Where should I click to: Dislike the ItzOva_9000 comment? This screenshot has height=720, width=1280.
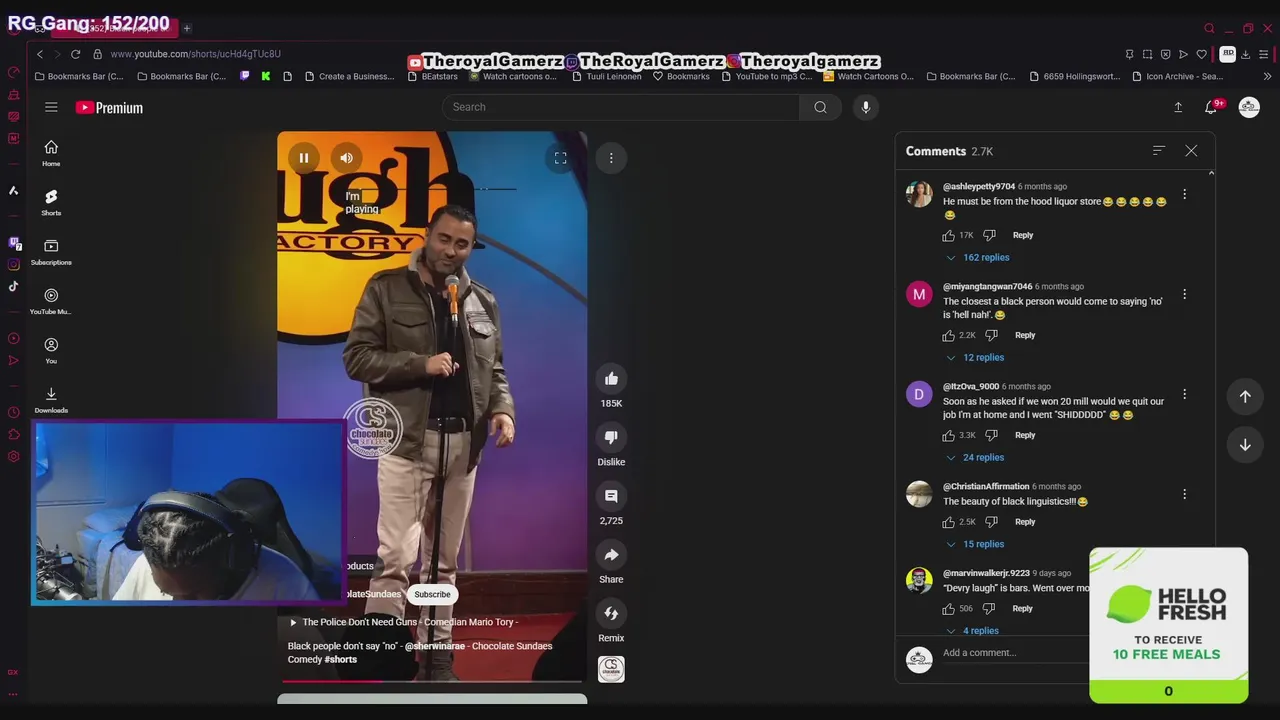(x=991, y=435)
